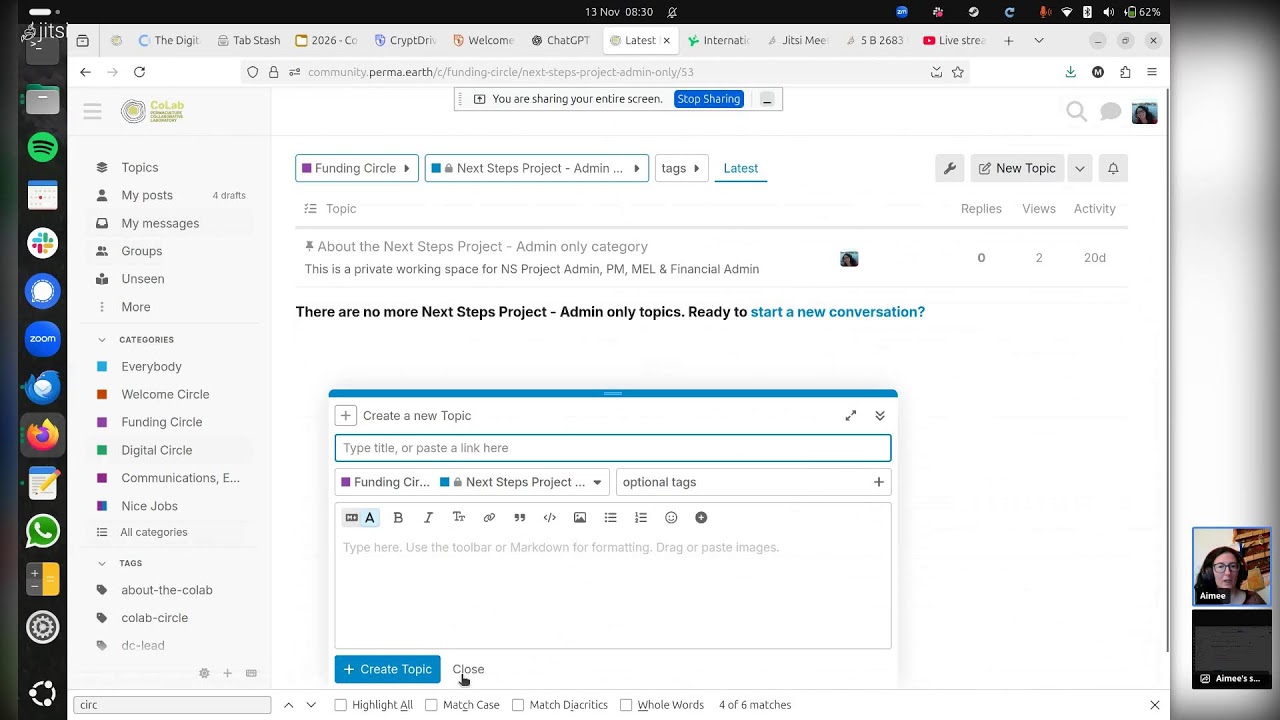Screen dimensions: 1280x720
Task: Open notification bell options for category
Action: (1113, 168)
